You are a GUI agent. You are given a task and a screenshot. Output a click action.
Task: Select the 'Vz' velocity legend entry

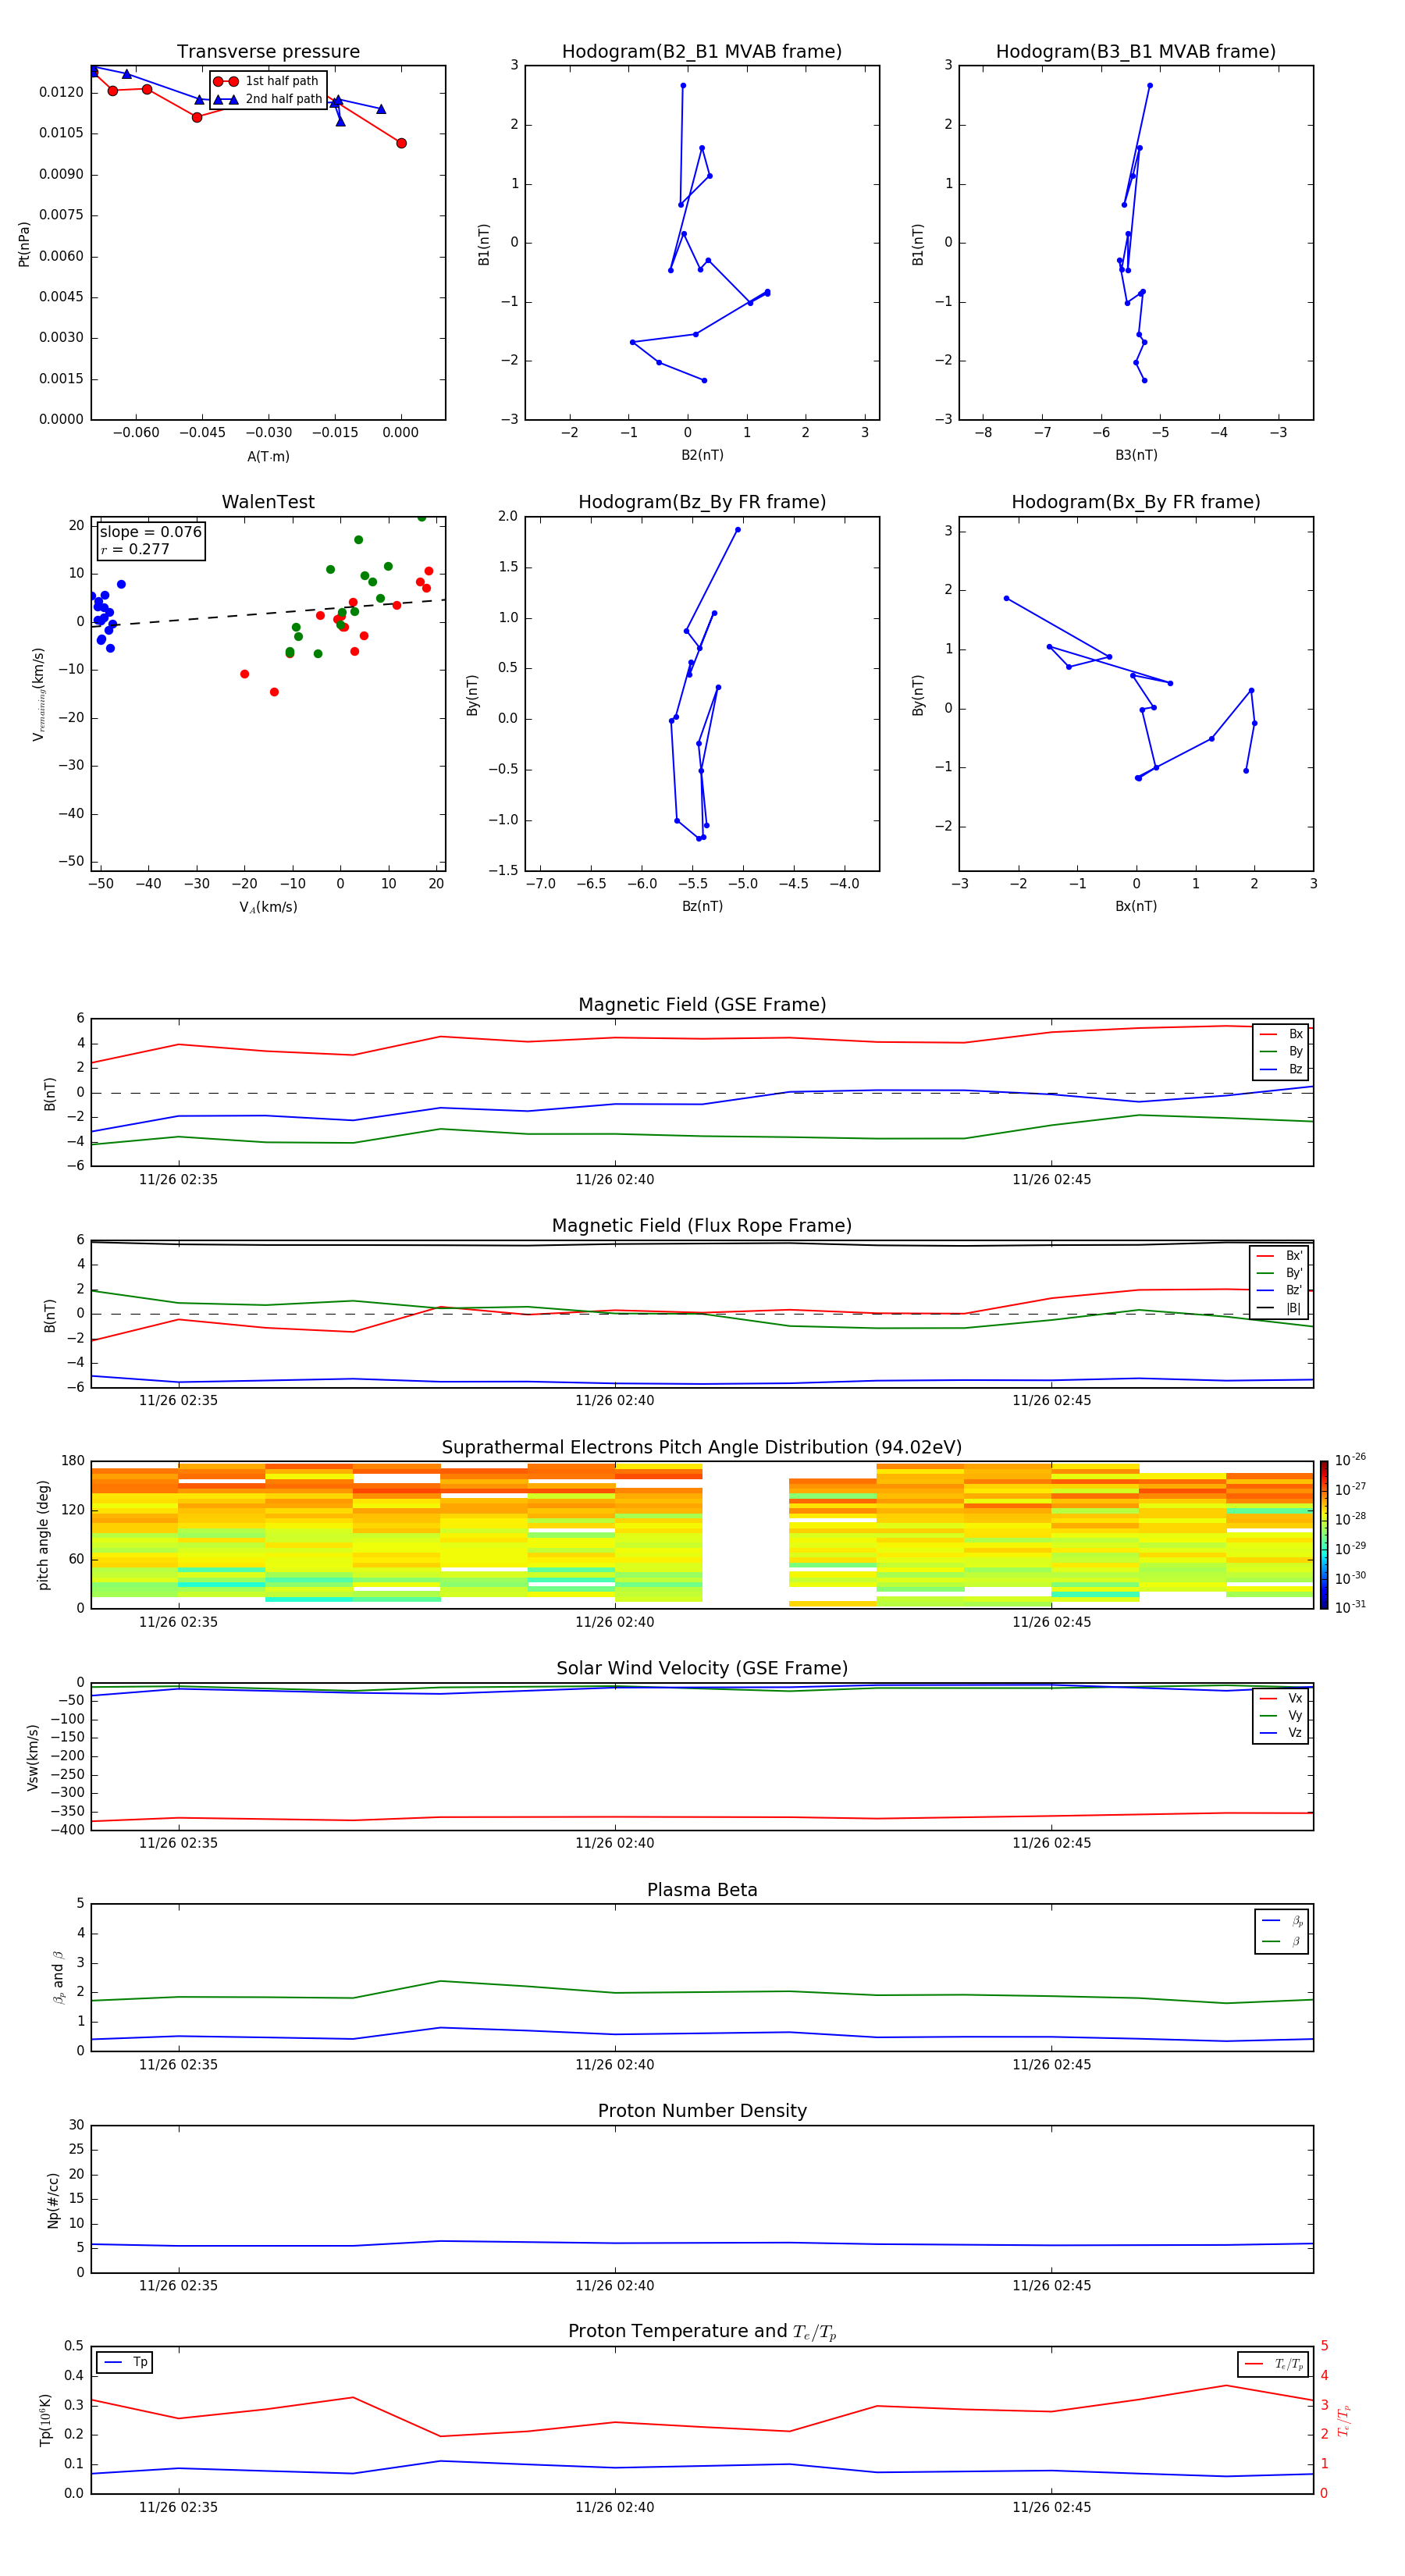(1281, 1733)
